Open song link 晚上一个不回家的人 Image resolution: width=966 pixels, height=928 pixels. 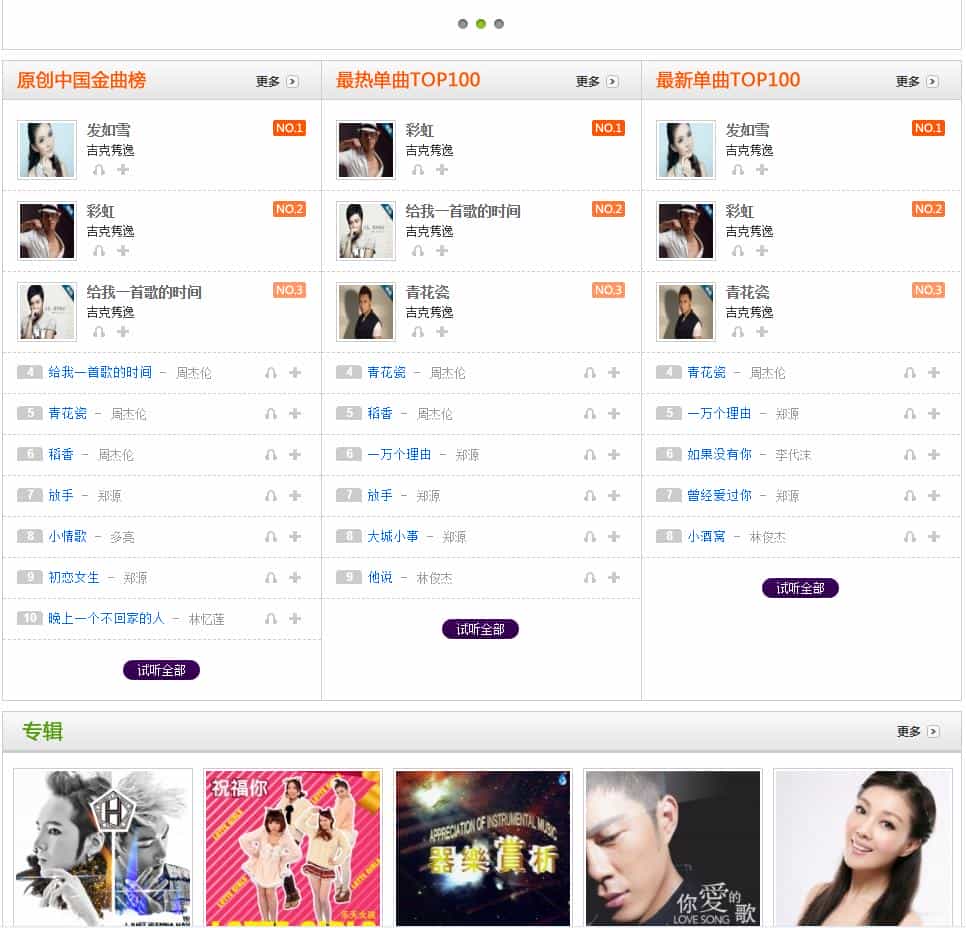point(107,618)
